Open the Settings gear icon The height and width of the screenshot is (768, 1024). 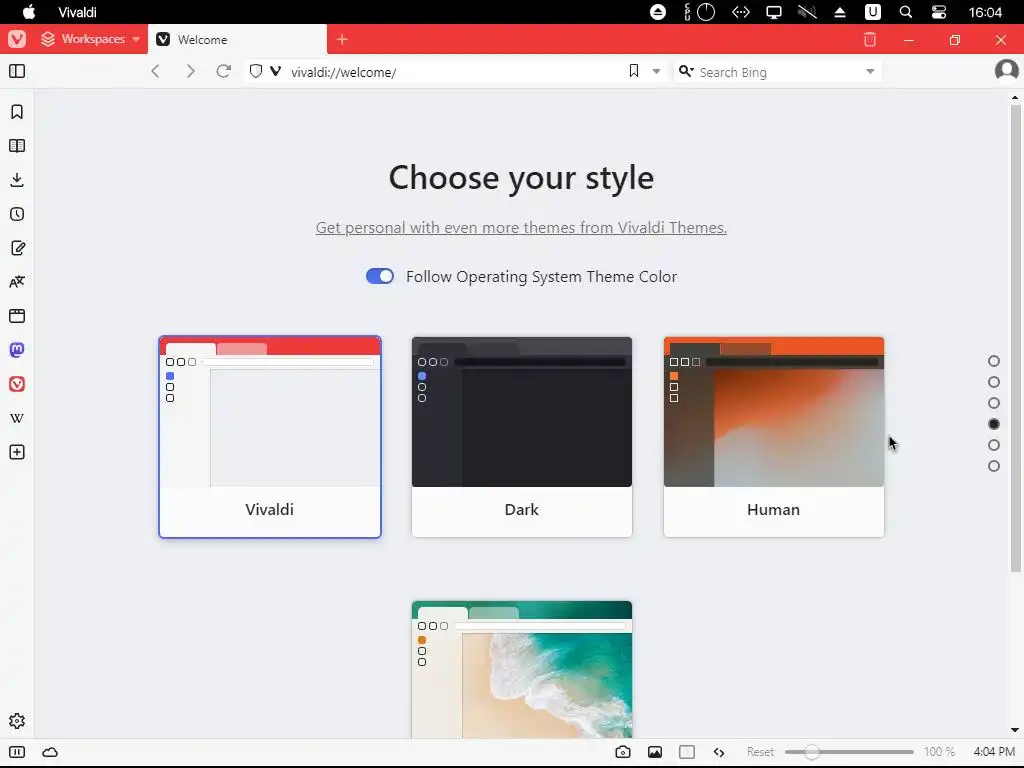(17, 721)
